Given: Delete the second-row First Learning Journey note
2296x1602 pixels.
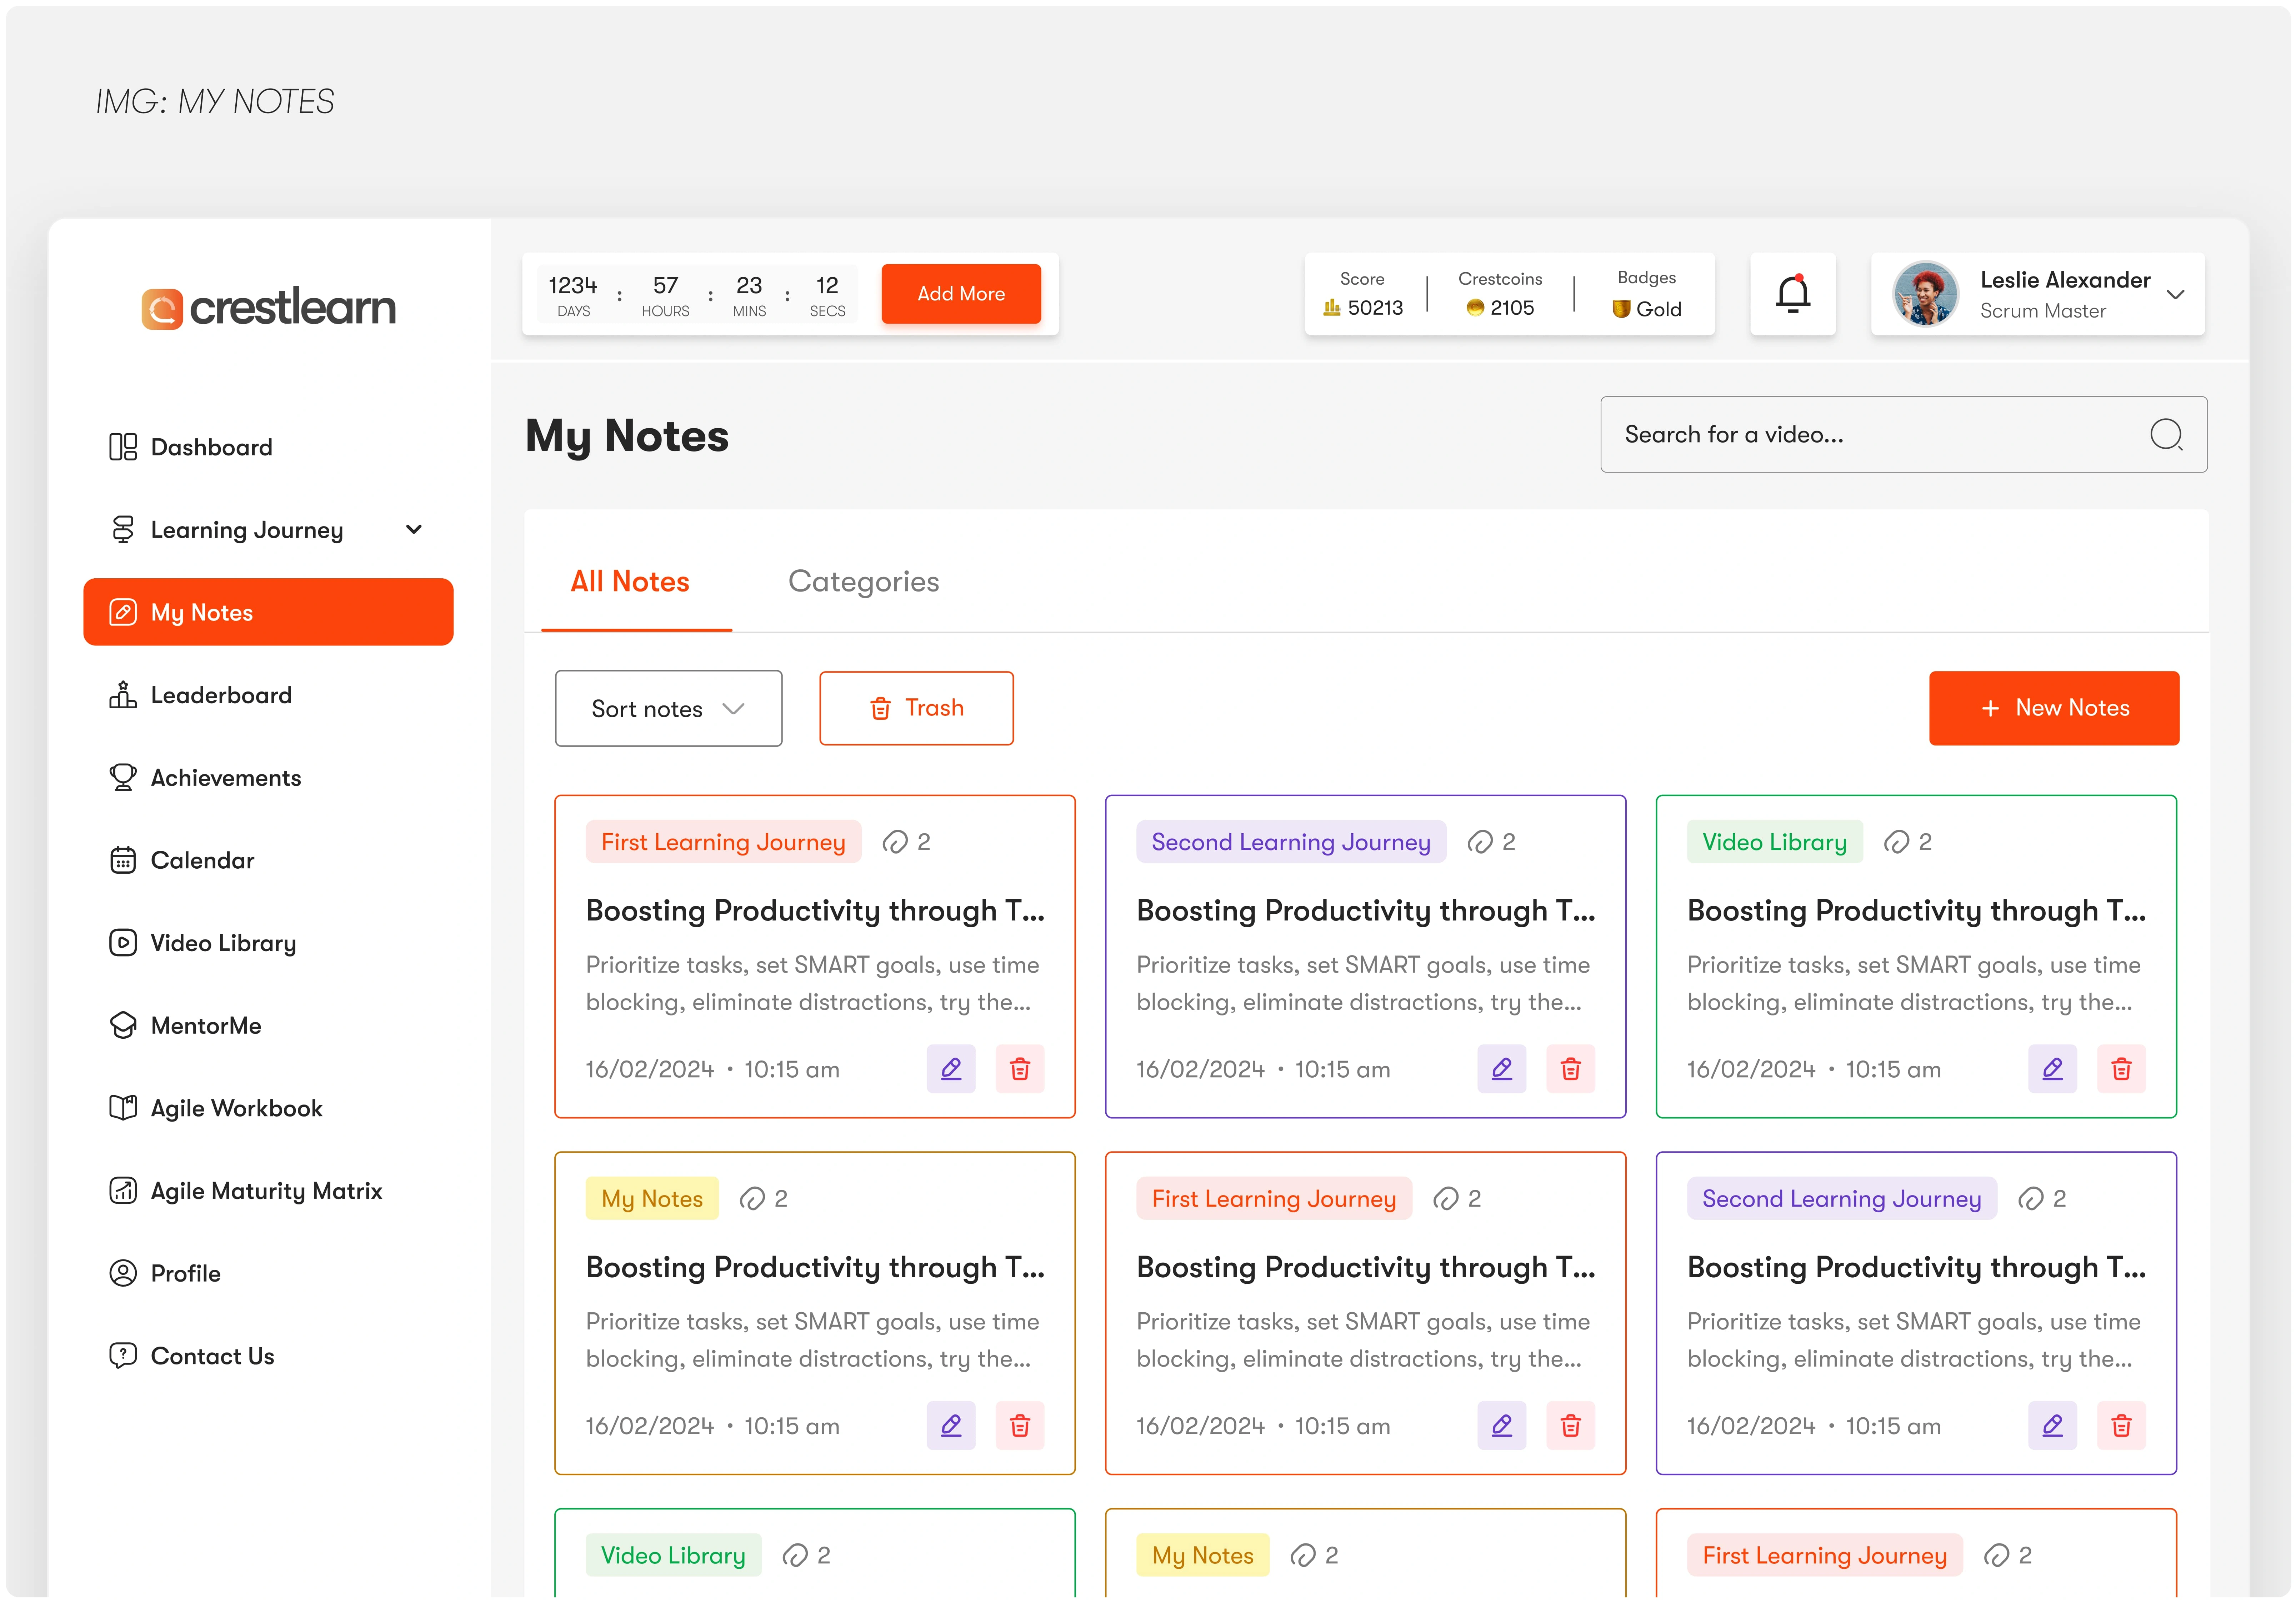Looking at the screenshot, I should [1571, 1426].
